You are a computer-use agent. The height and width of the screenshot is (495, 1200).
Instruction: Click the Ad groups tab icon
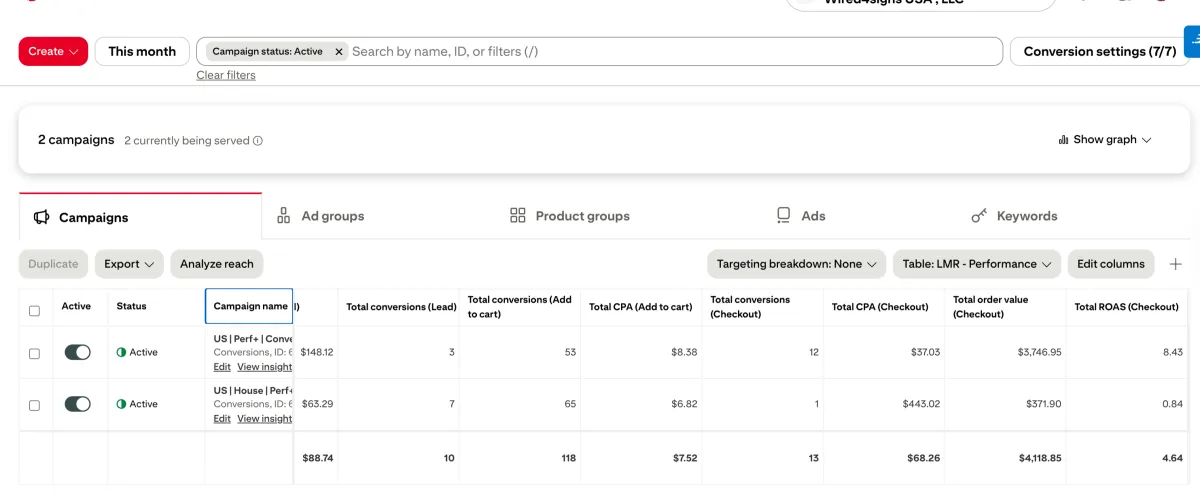[x=283, y=216]
